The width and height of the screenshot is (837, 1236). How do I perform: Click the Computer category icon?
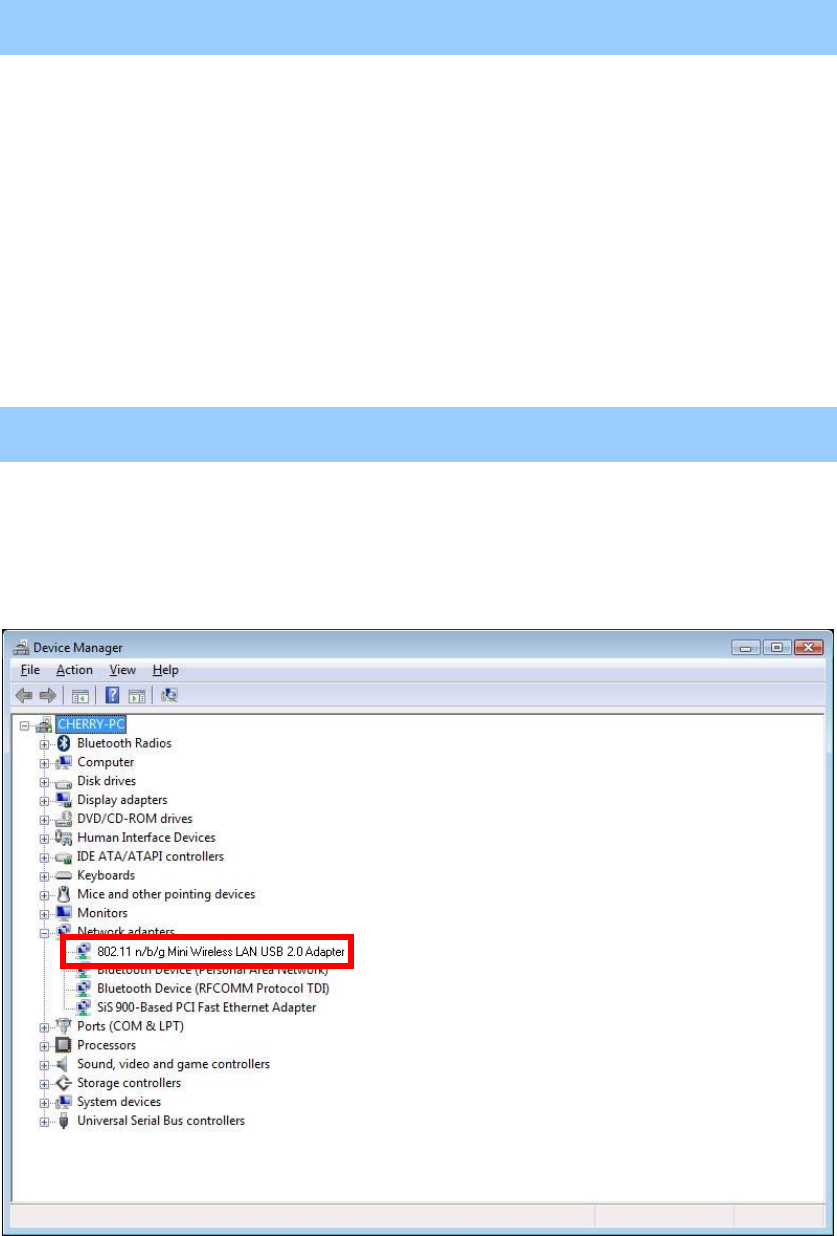(64, 762)
